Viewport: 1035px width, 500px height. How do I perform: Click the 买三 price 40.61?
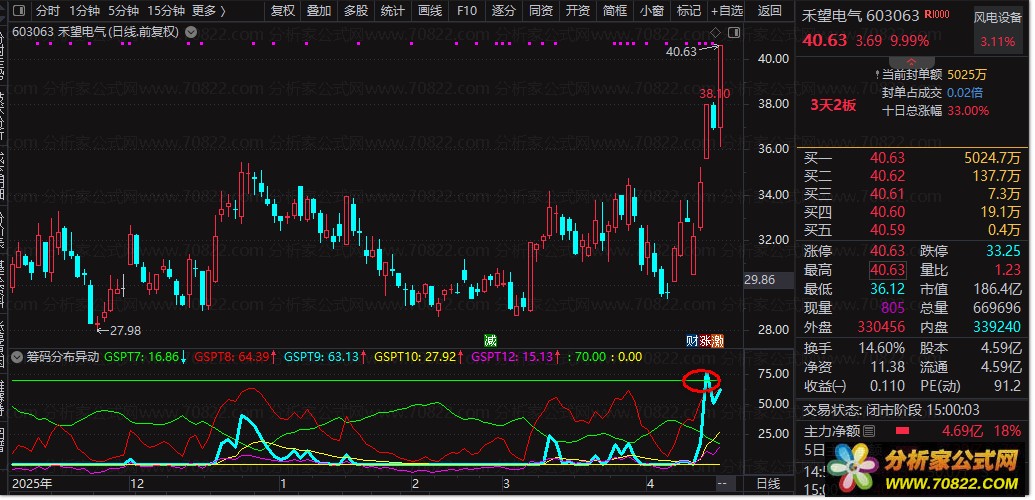click(x=887, y=194)
